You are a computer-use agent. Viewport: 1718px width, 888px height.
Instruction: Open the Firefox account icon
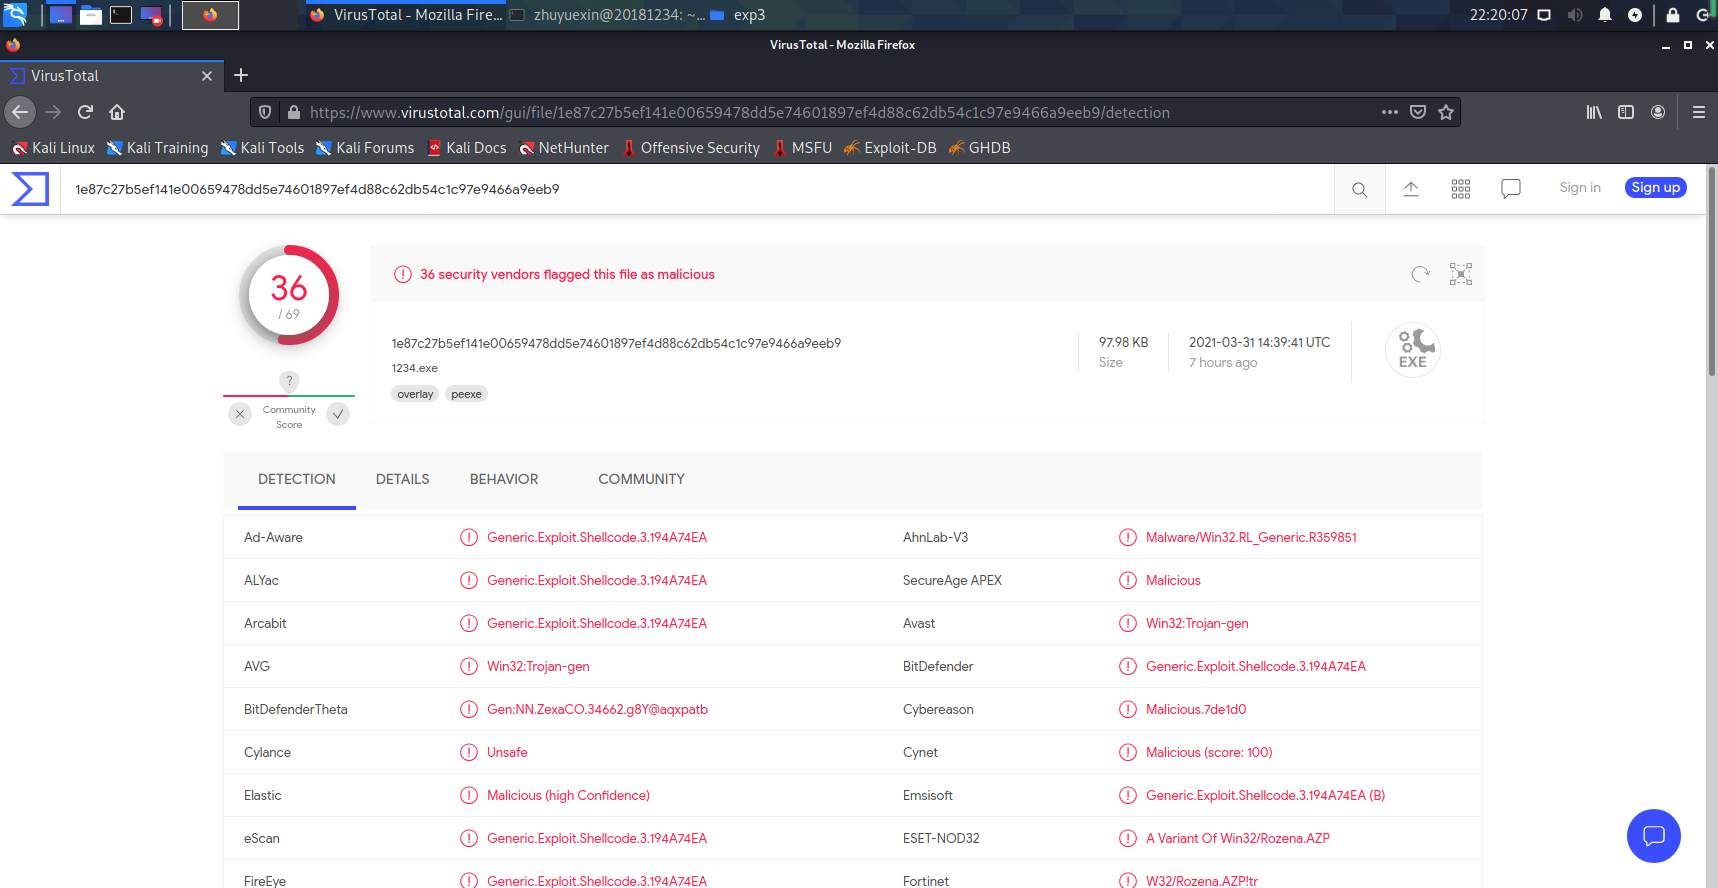[x=1658, y=112]
